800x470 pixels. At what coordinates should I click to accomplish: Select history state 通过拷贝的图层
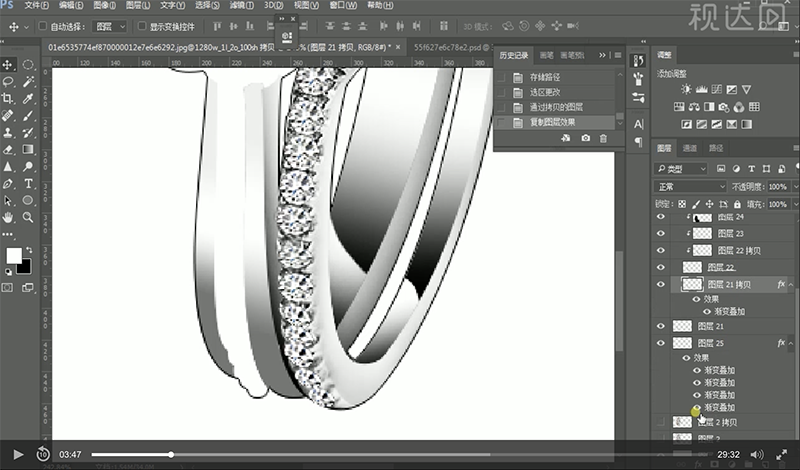click(x=557, y=107)
